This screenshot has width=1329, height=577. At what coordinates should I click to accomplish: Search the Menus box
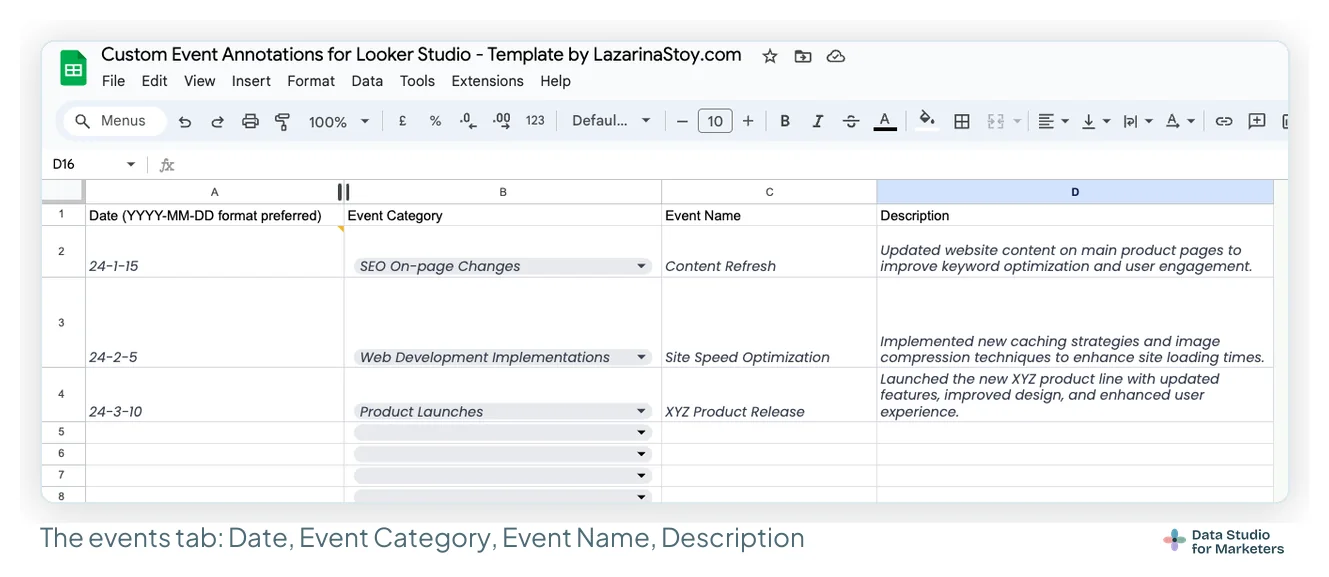pyautogui.click(x=114, y=121)
